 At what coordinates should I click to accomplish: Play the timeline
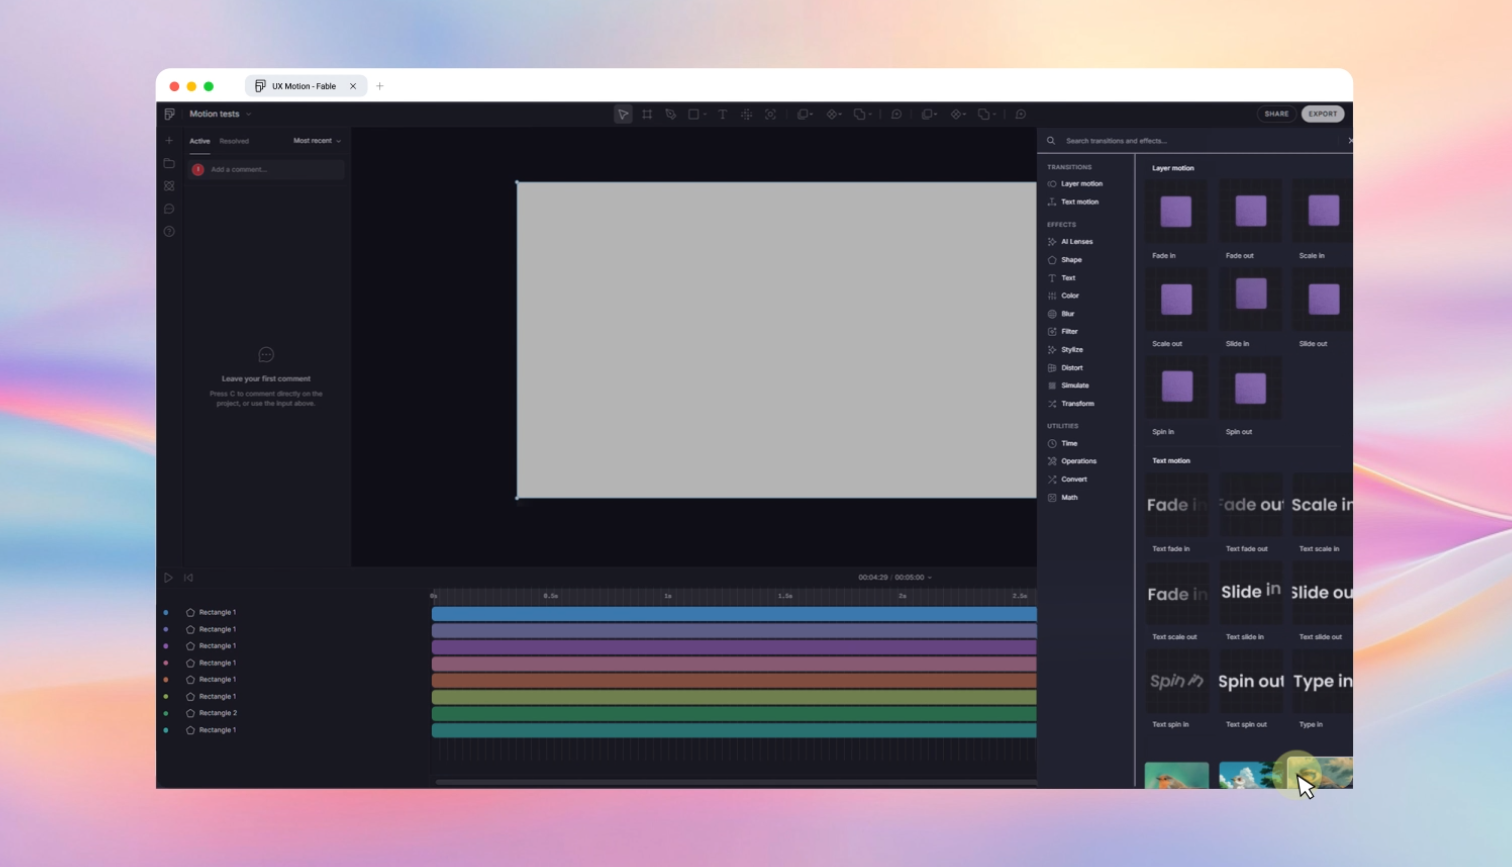click(x=168, y=578)
